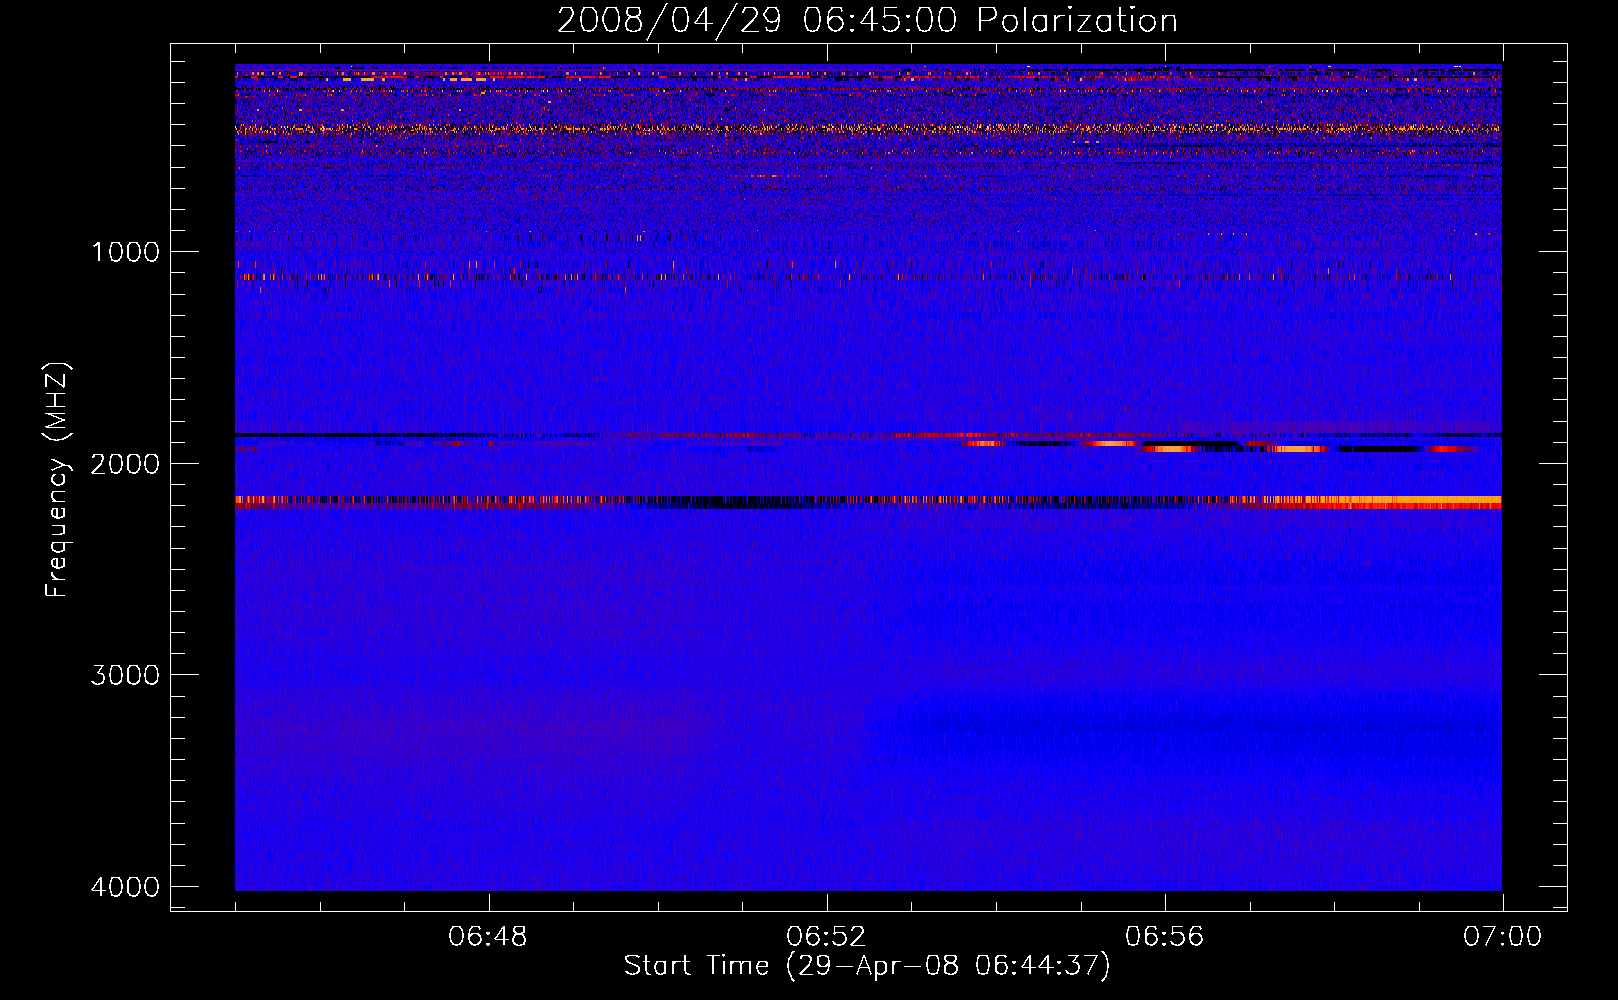Screen dimensions: 1618x1000
Task: Click the 3000 frequency tick label
Action: pos(125,675)
